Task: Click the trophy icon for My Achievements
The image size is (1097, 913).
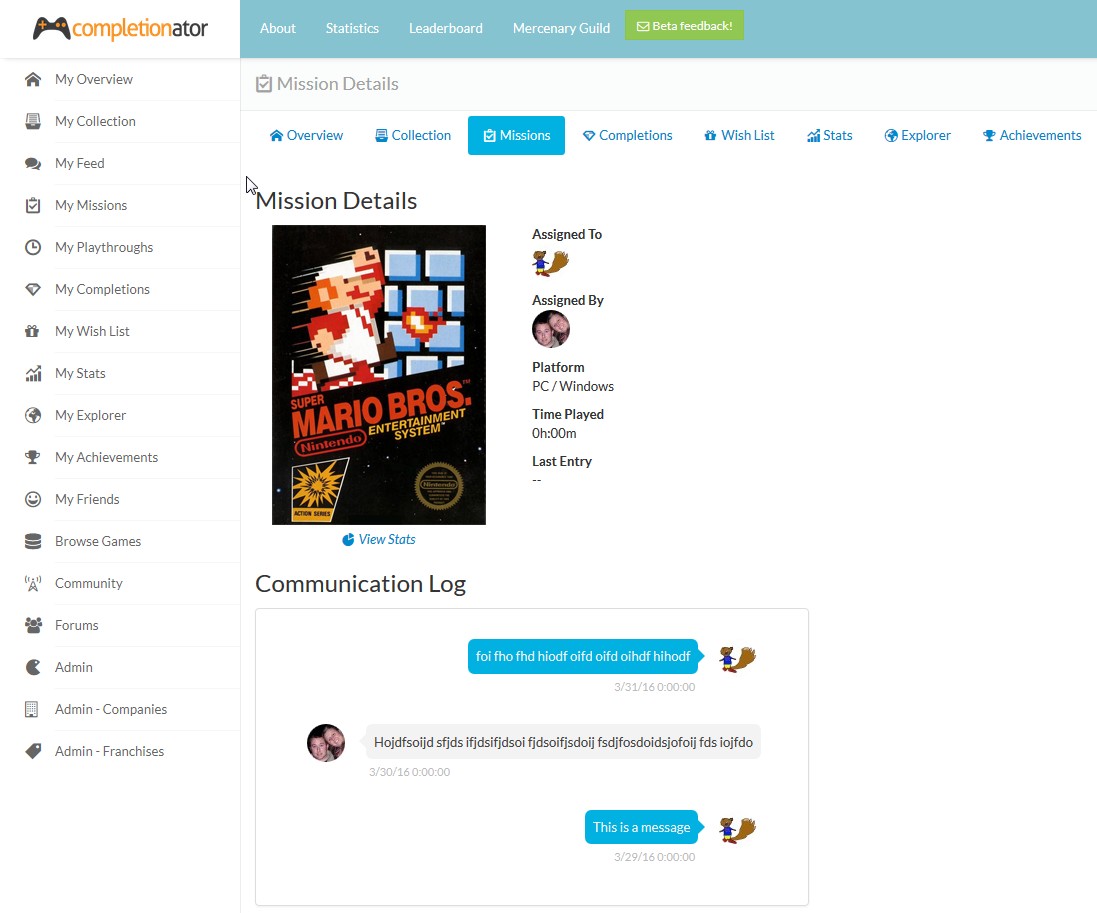Action: click(x=33, y=457)
